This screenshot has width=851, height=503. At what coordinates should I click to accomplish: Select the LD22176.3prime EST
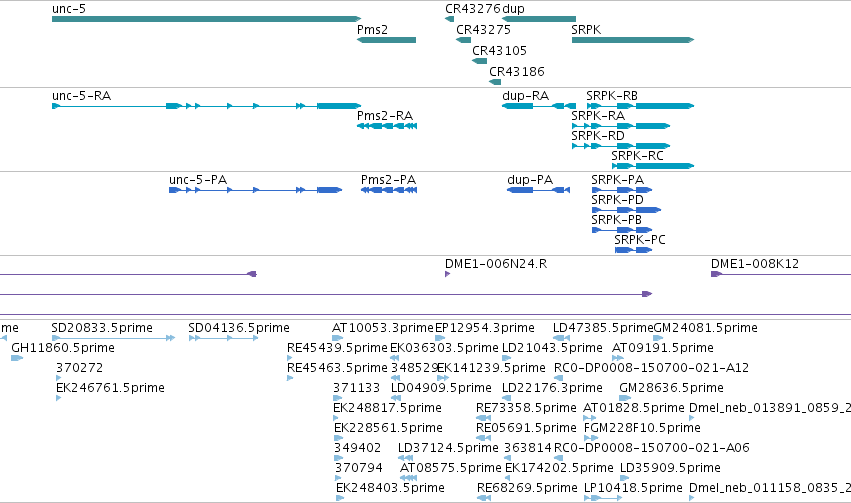point(506,398)
